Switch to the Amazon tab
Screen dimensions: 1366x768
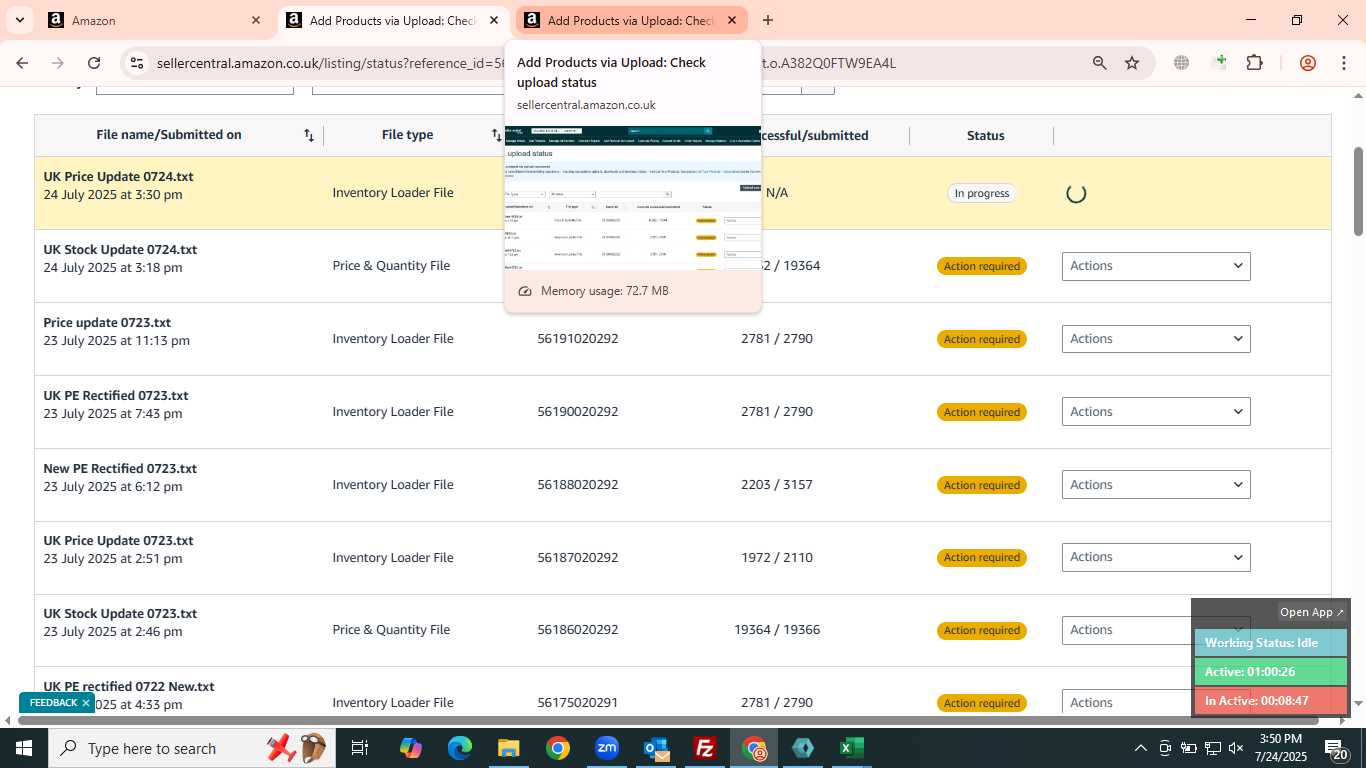[x=150, y=20]
